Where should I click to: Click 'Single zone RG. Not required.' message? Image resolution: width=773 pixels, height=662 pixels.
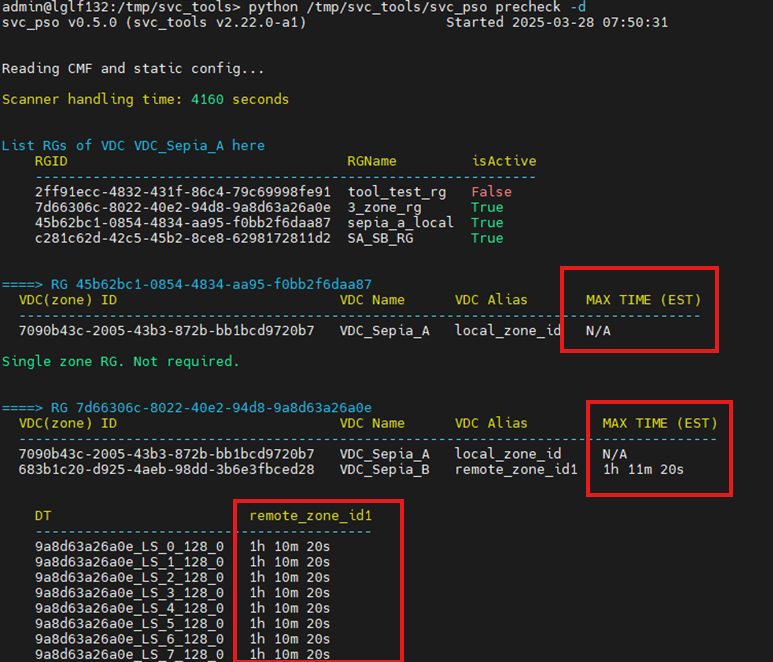120,361
